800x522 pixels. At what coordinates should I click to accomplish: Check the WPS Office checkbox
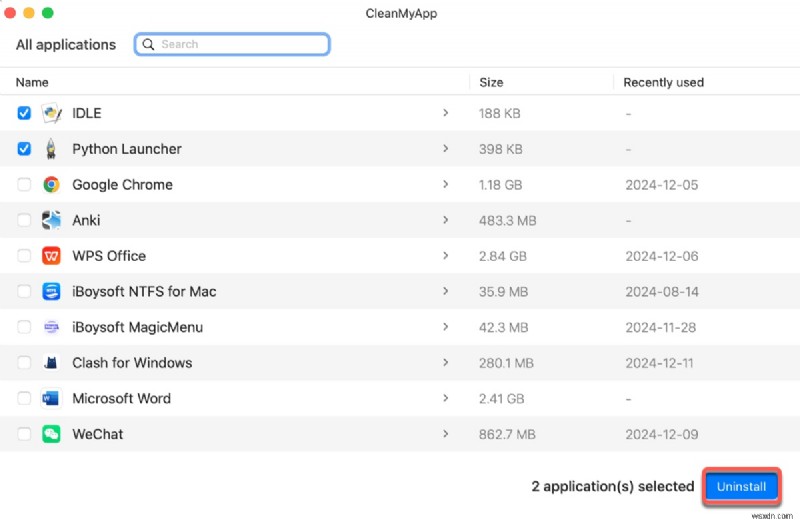[24, 256]
